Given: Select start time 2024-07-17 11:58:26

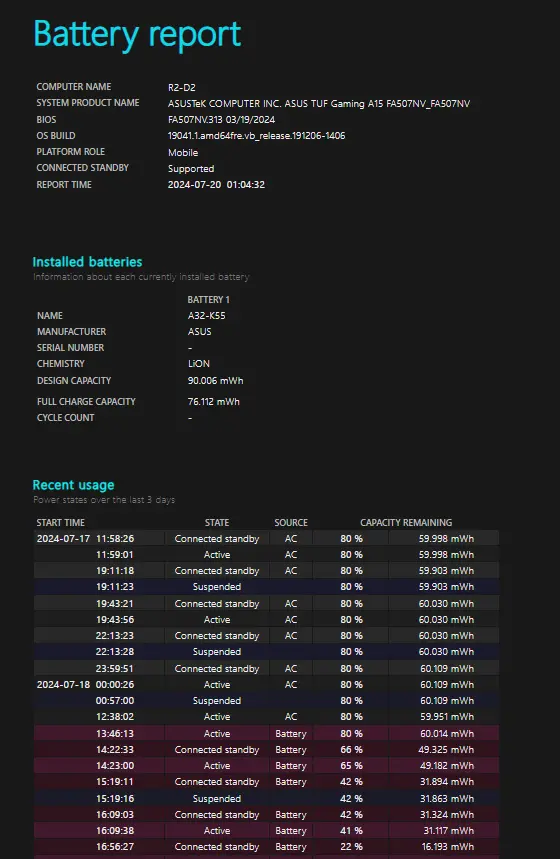Looking at the screenshot, I should pyautogui.click(x=85, y=539).
